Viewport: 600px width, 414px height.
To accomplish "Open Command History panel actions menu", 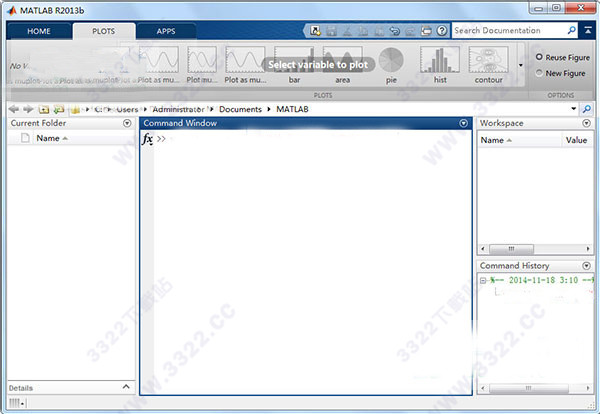I will pyautogui.click(x=586, y=266).
